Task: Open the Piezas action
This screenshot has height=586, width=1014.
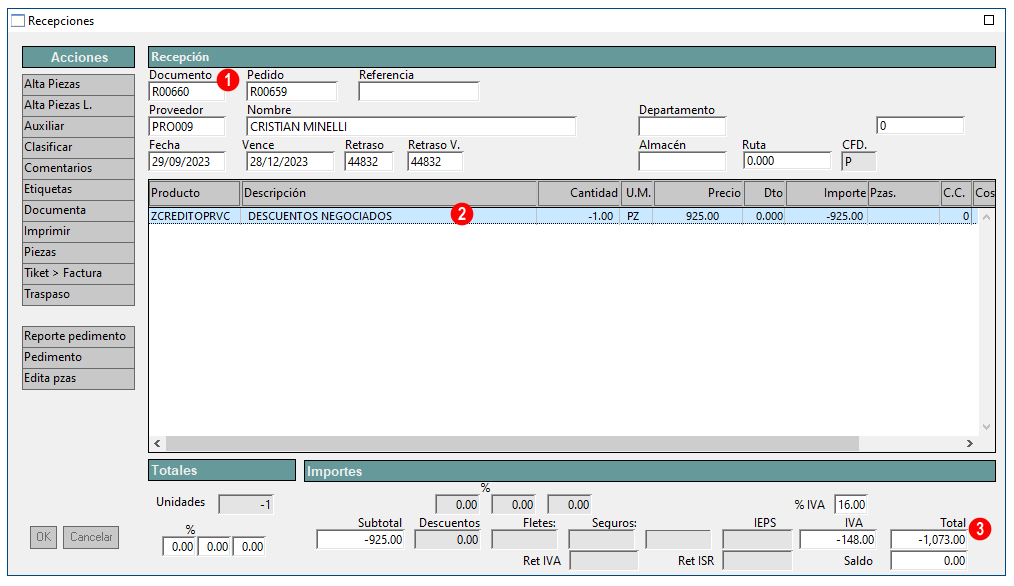Action: coord(78,252)
